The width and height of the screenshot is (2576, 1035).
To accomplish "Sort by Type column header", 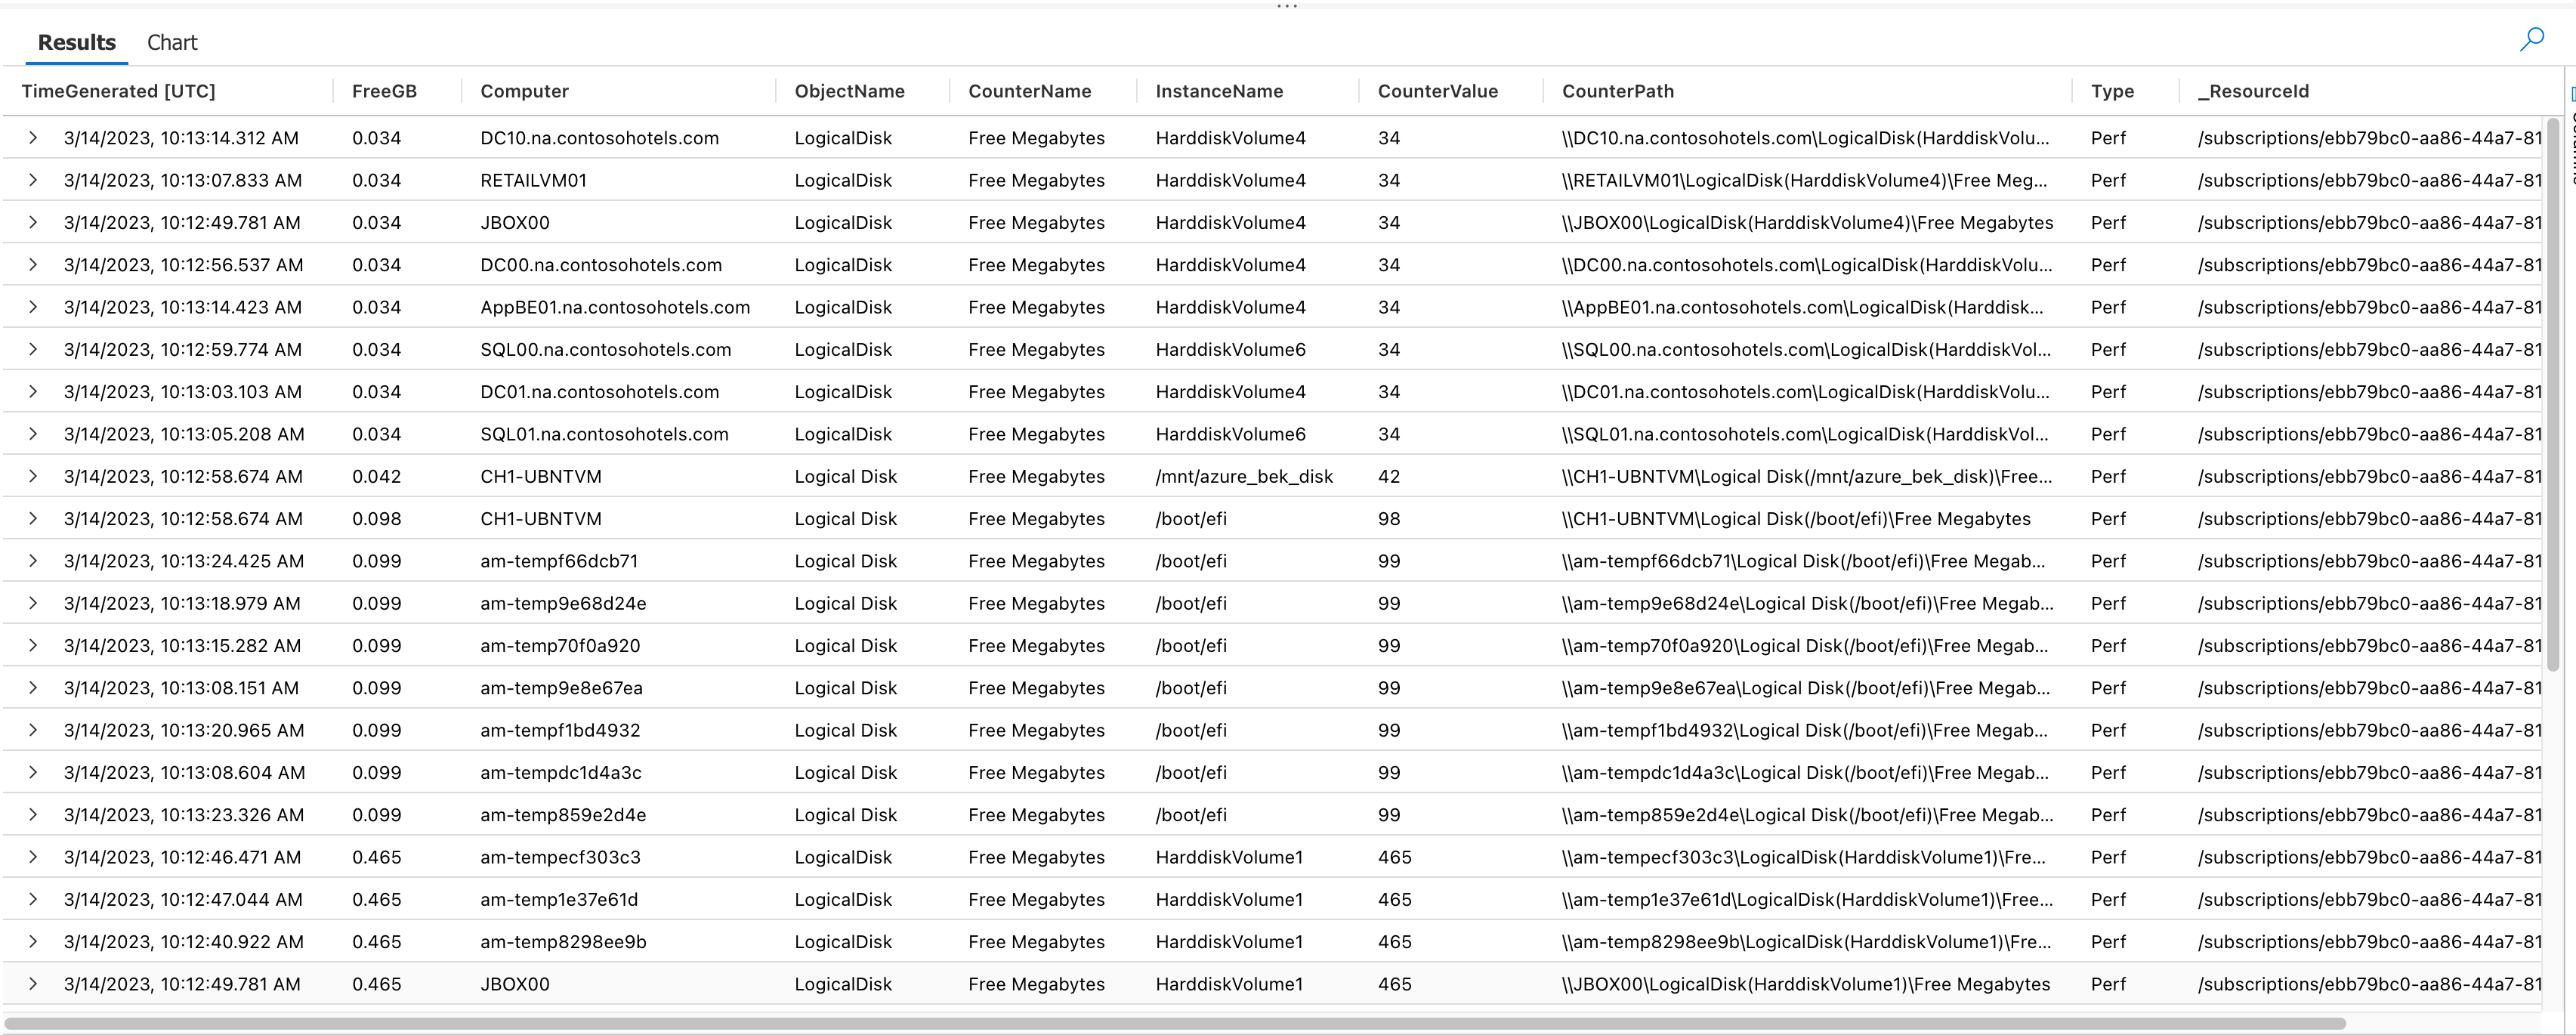I will coord(2112,91).
